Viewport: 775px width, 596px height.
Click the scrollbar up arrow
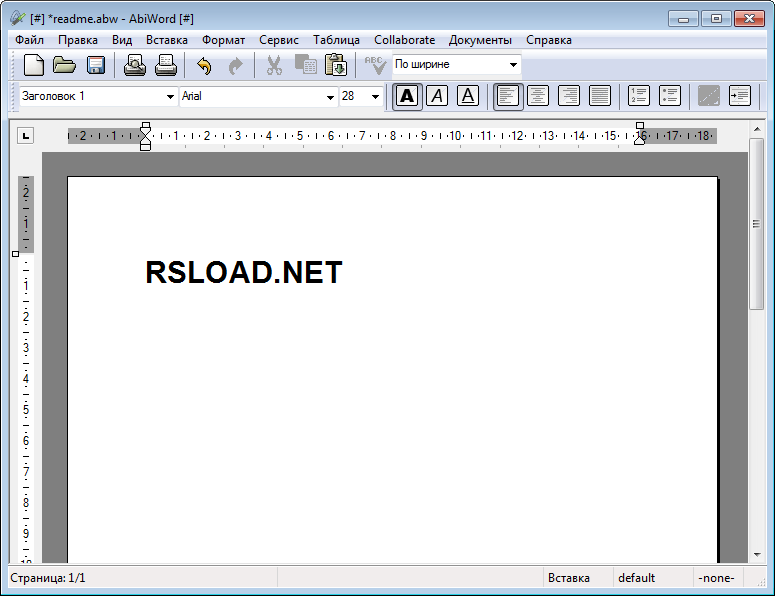(757, 129)
